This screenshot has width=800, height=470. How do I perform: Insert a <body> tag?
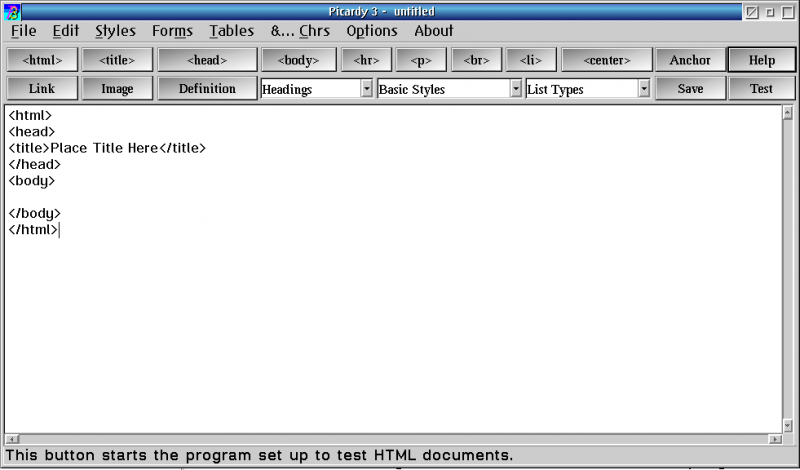pyautogui.click(x=298, y=60)
